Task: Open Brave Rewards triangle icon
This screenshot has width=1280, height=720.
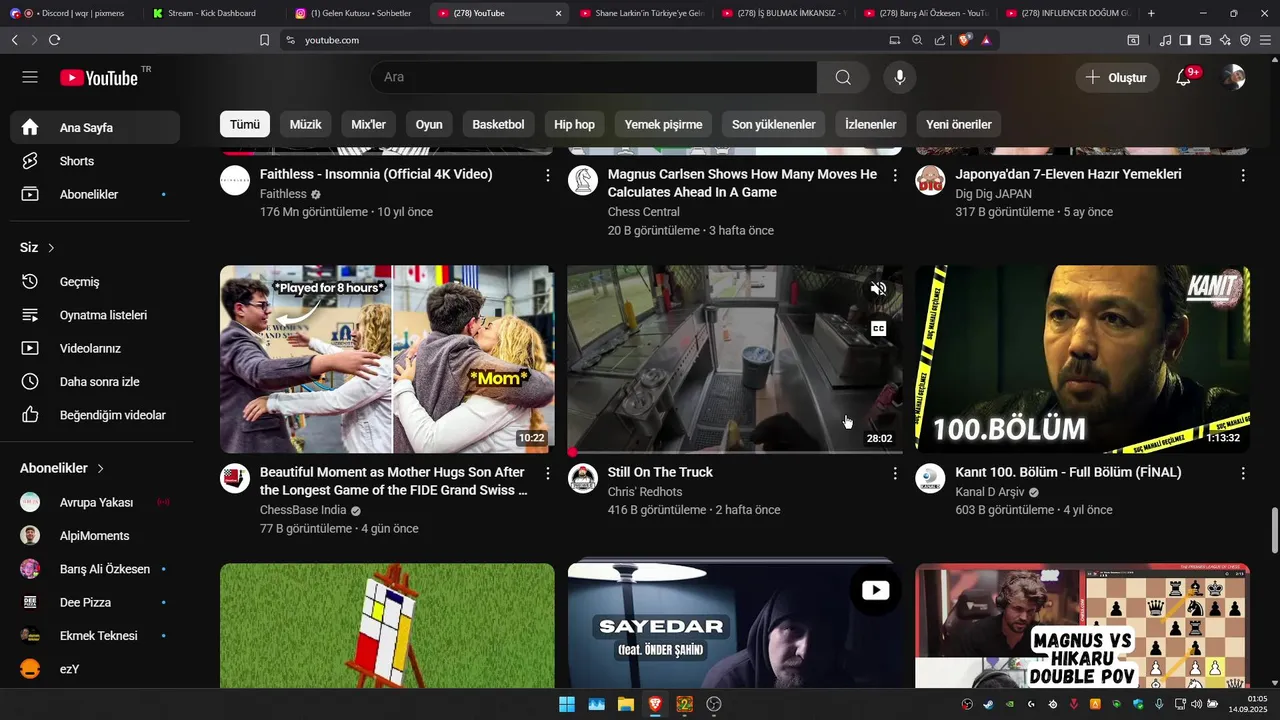Action: point(986,40)
